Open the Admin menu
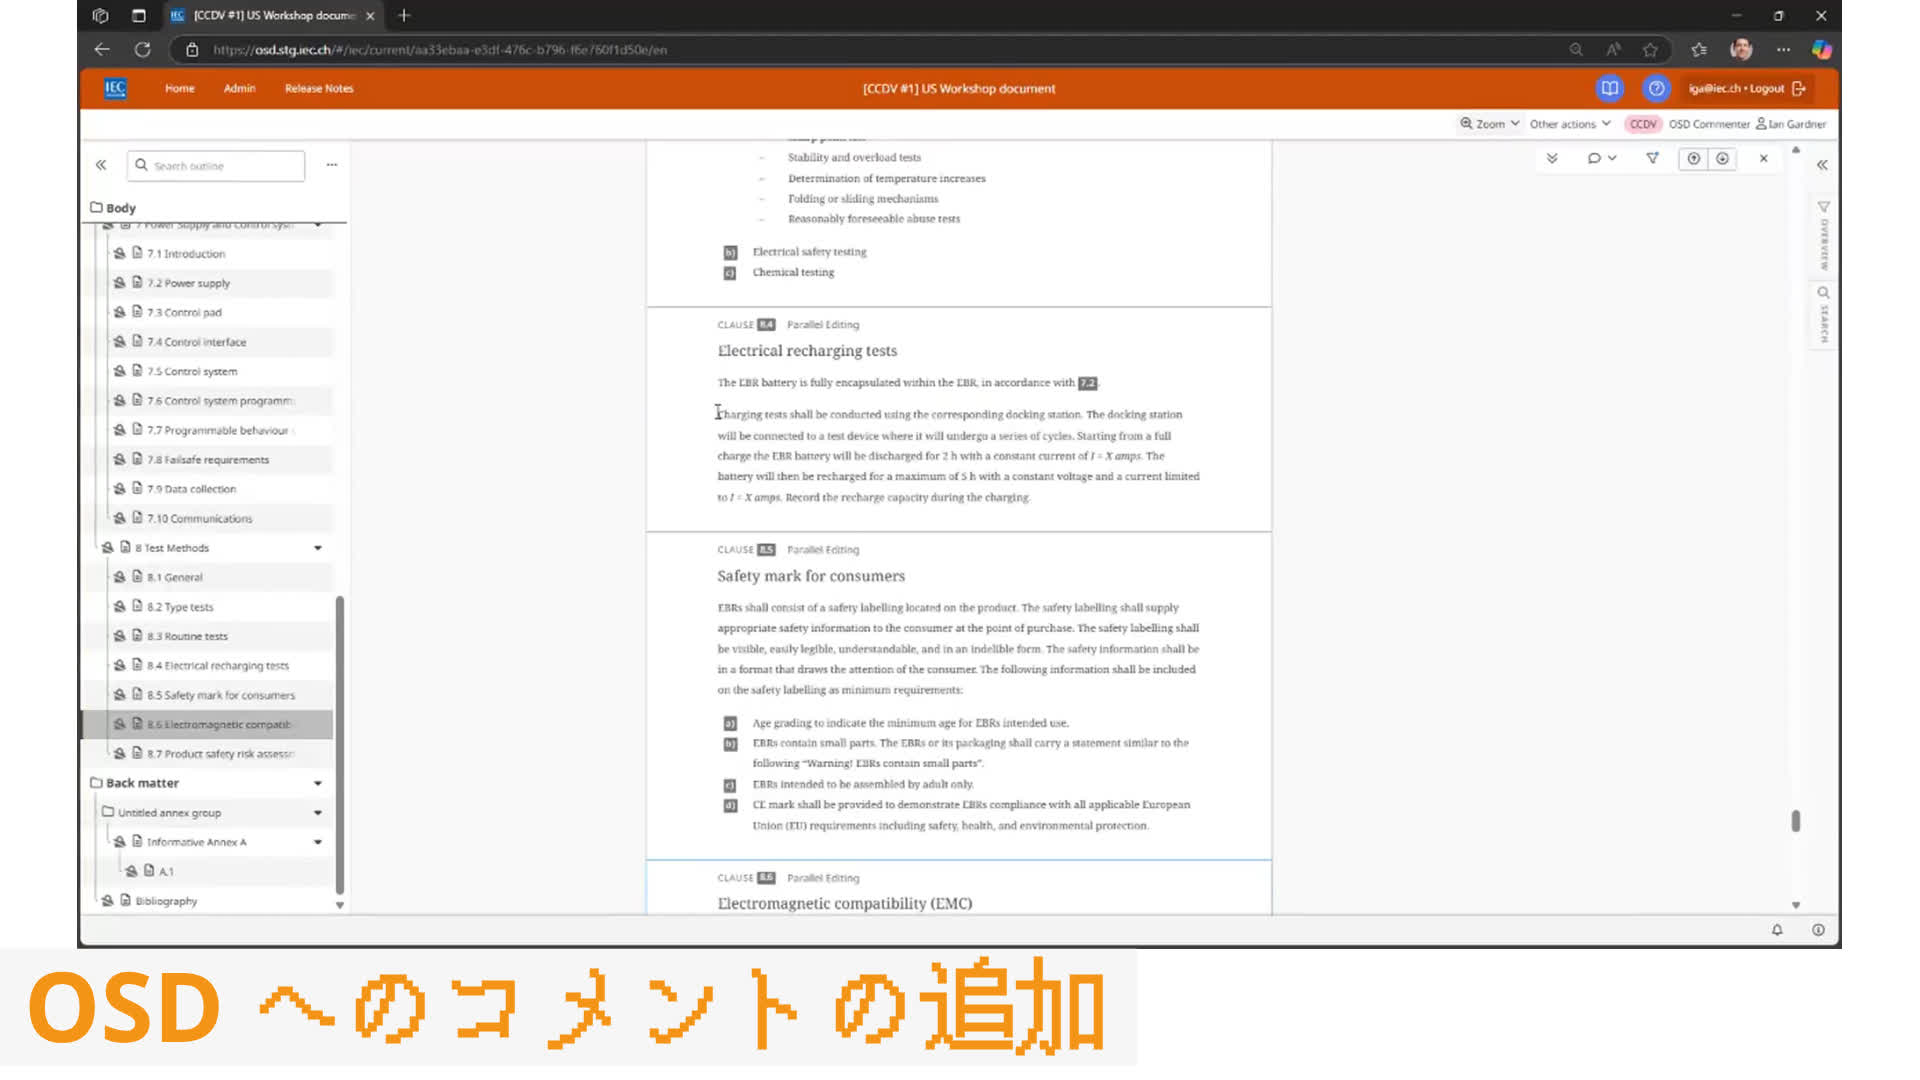Image resolution: width=1920 pixels, height=1080 pixels. 239,88
